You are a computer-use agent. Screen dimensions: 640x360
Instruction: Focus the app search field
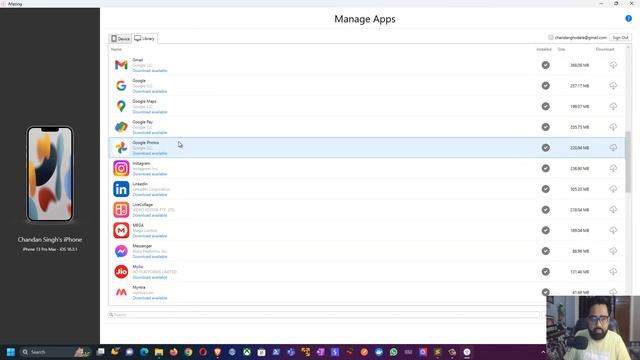tap(324, 315)
